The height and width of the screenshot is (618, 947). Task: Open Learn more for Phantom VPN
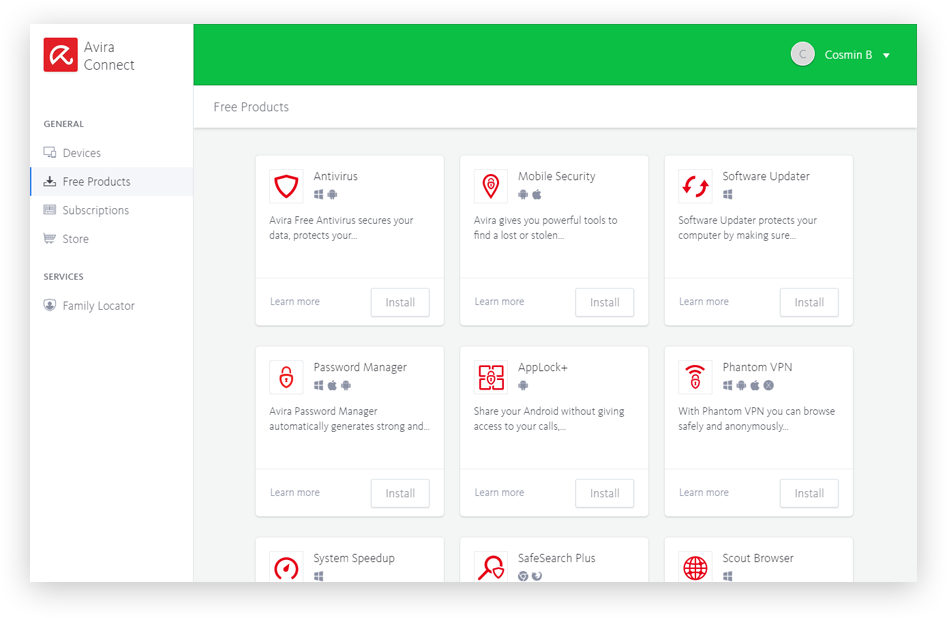click(x=704, y=492)
